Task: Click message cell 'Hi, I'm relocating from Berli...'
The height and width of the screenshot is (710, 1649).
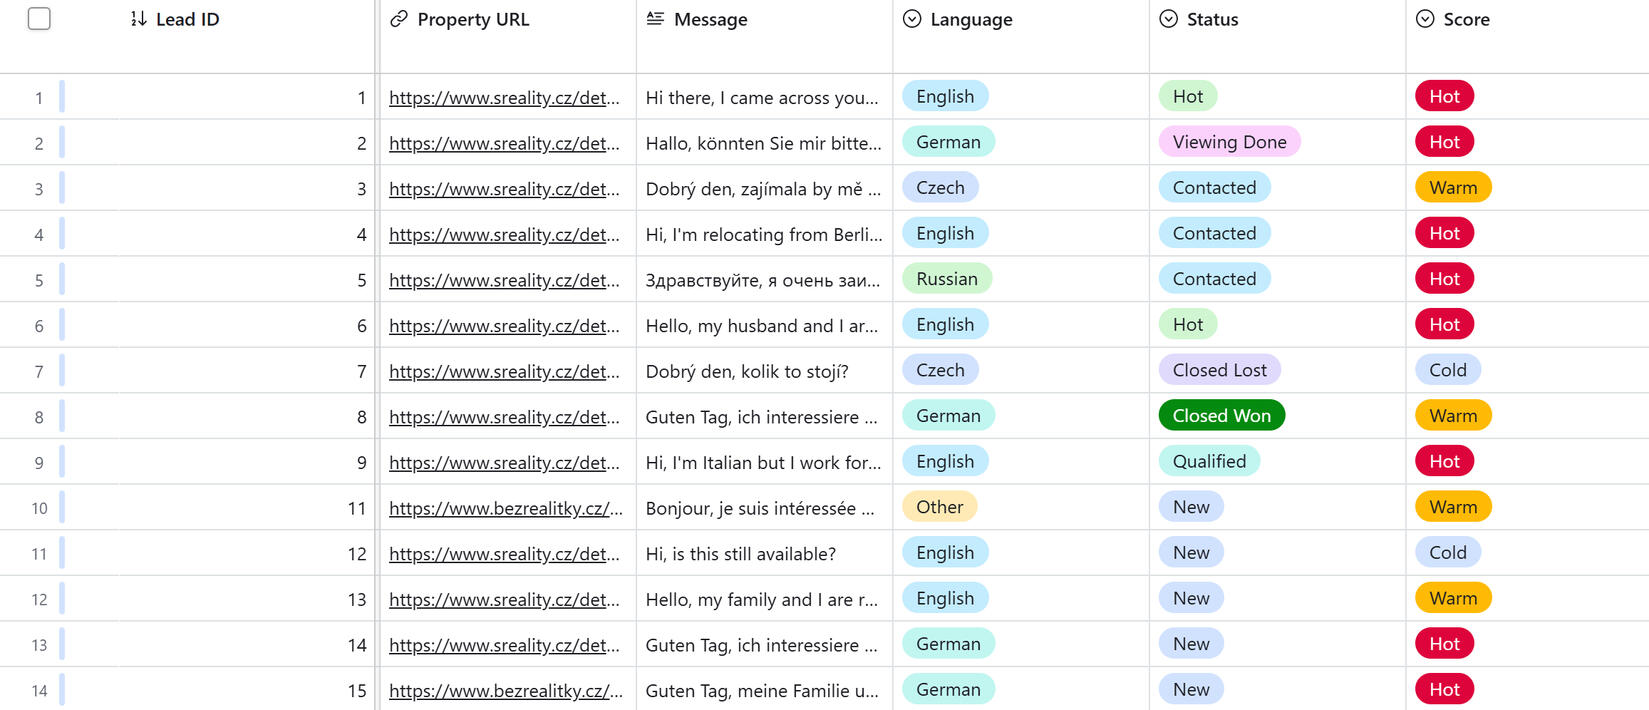Action: click(x=764, y=234)
